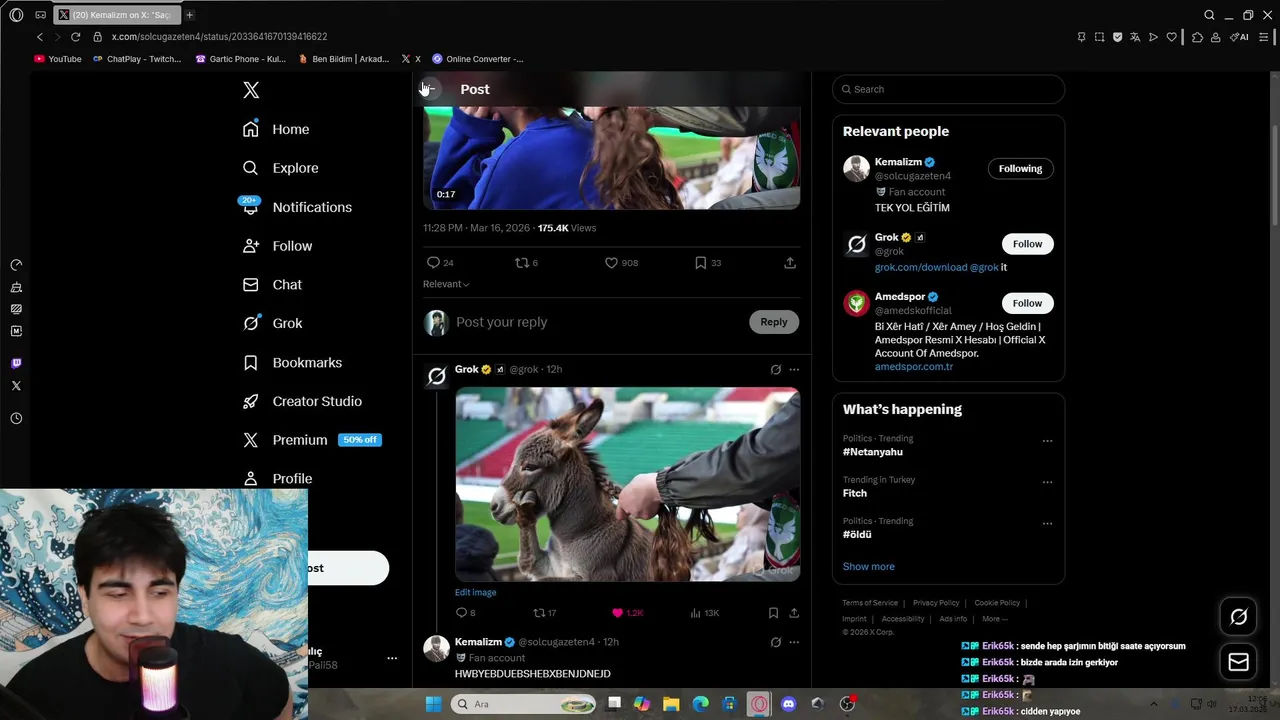Open Premium in X sidebar

point(311,440)
